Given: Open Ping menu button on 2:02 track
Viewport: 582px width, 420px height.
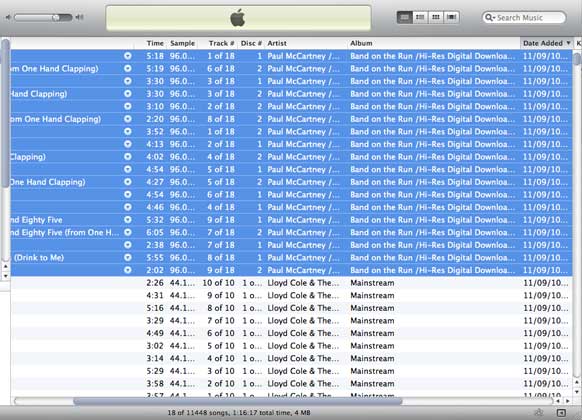Looking at the screenshot, I should click(128, 270).
